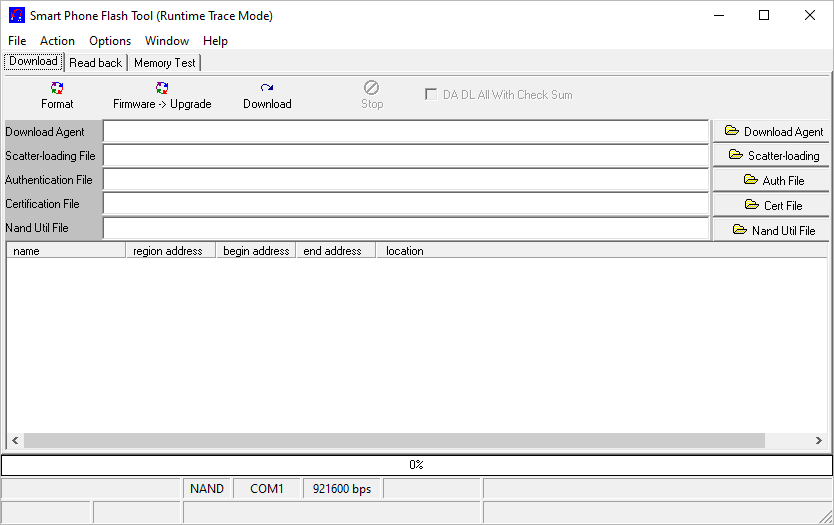Start flashing with the Download arrow icon
This screenshot has height=525, width=834.
(267, 88)
